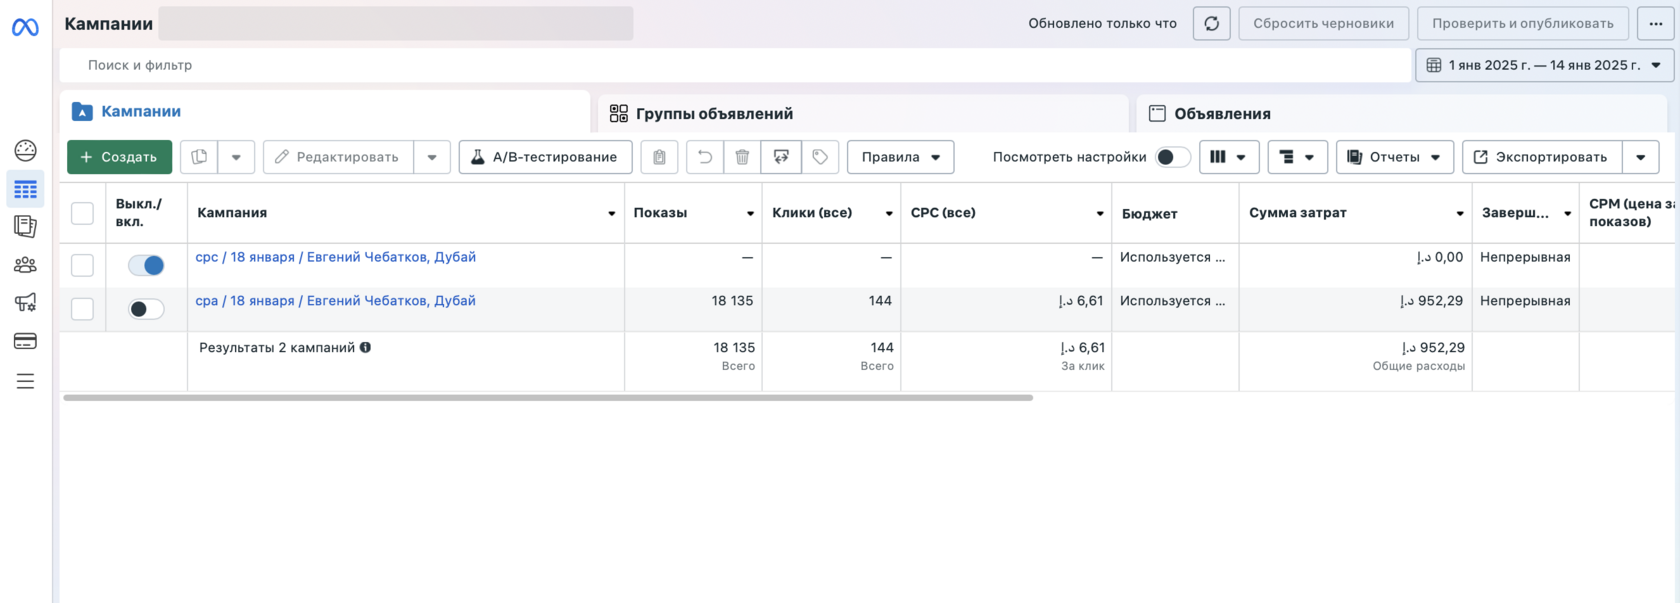This screenshot has height=603, width=1680.
Task: Click the green Создать button
Action: click(x=119, y=157)
